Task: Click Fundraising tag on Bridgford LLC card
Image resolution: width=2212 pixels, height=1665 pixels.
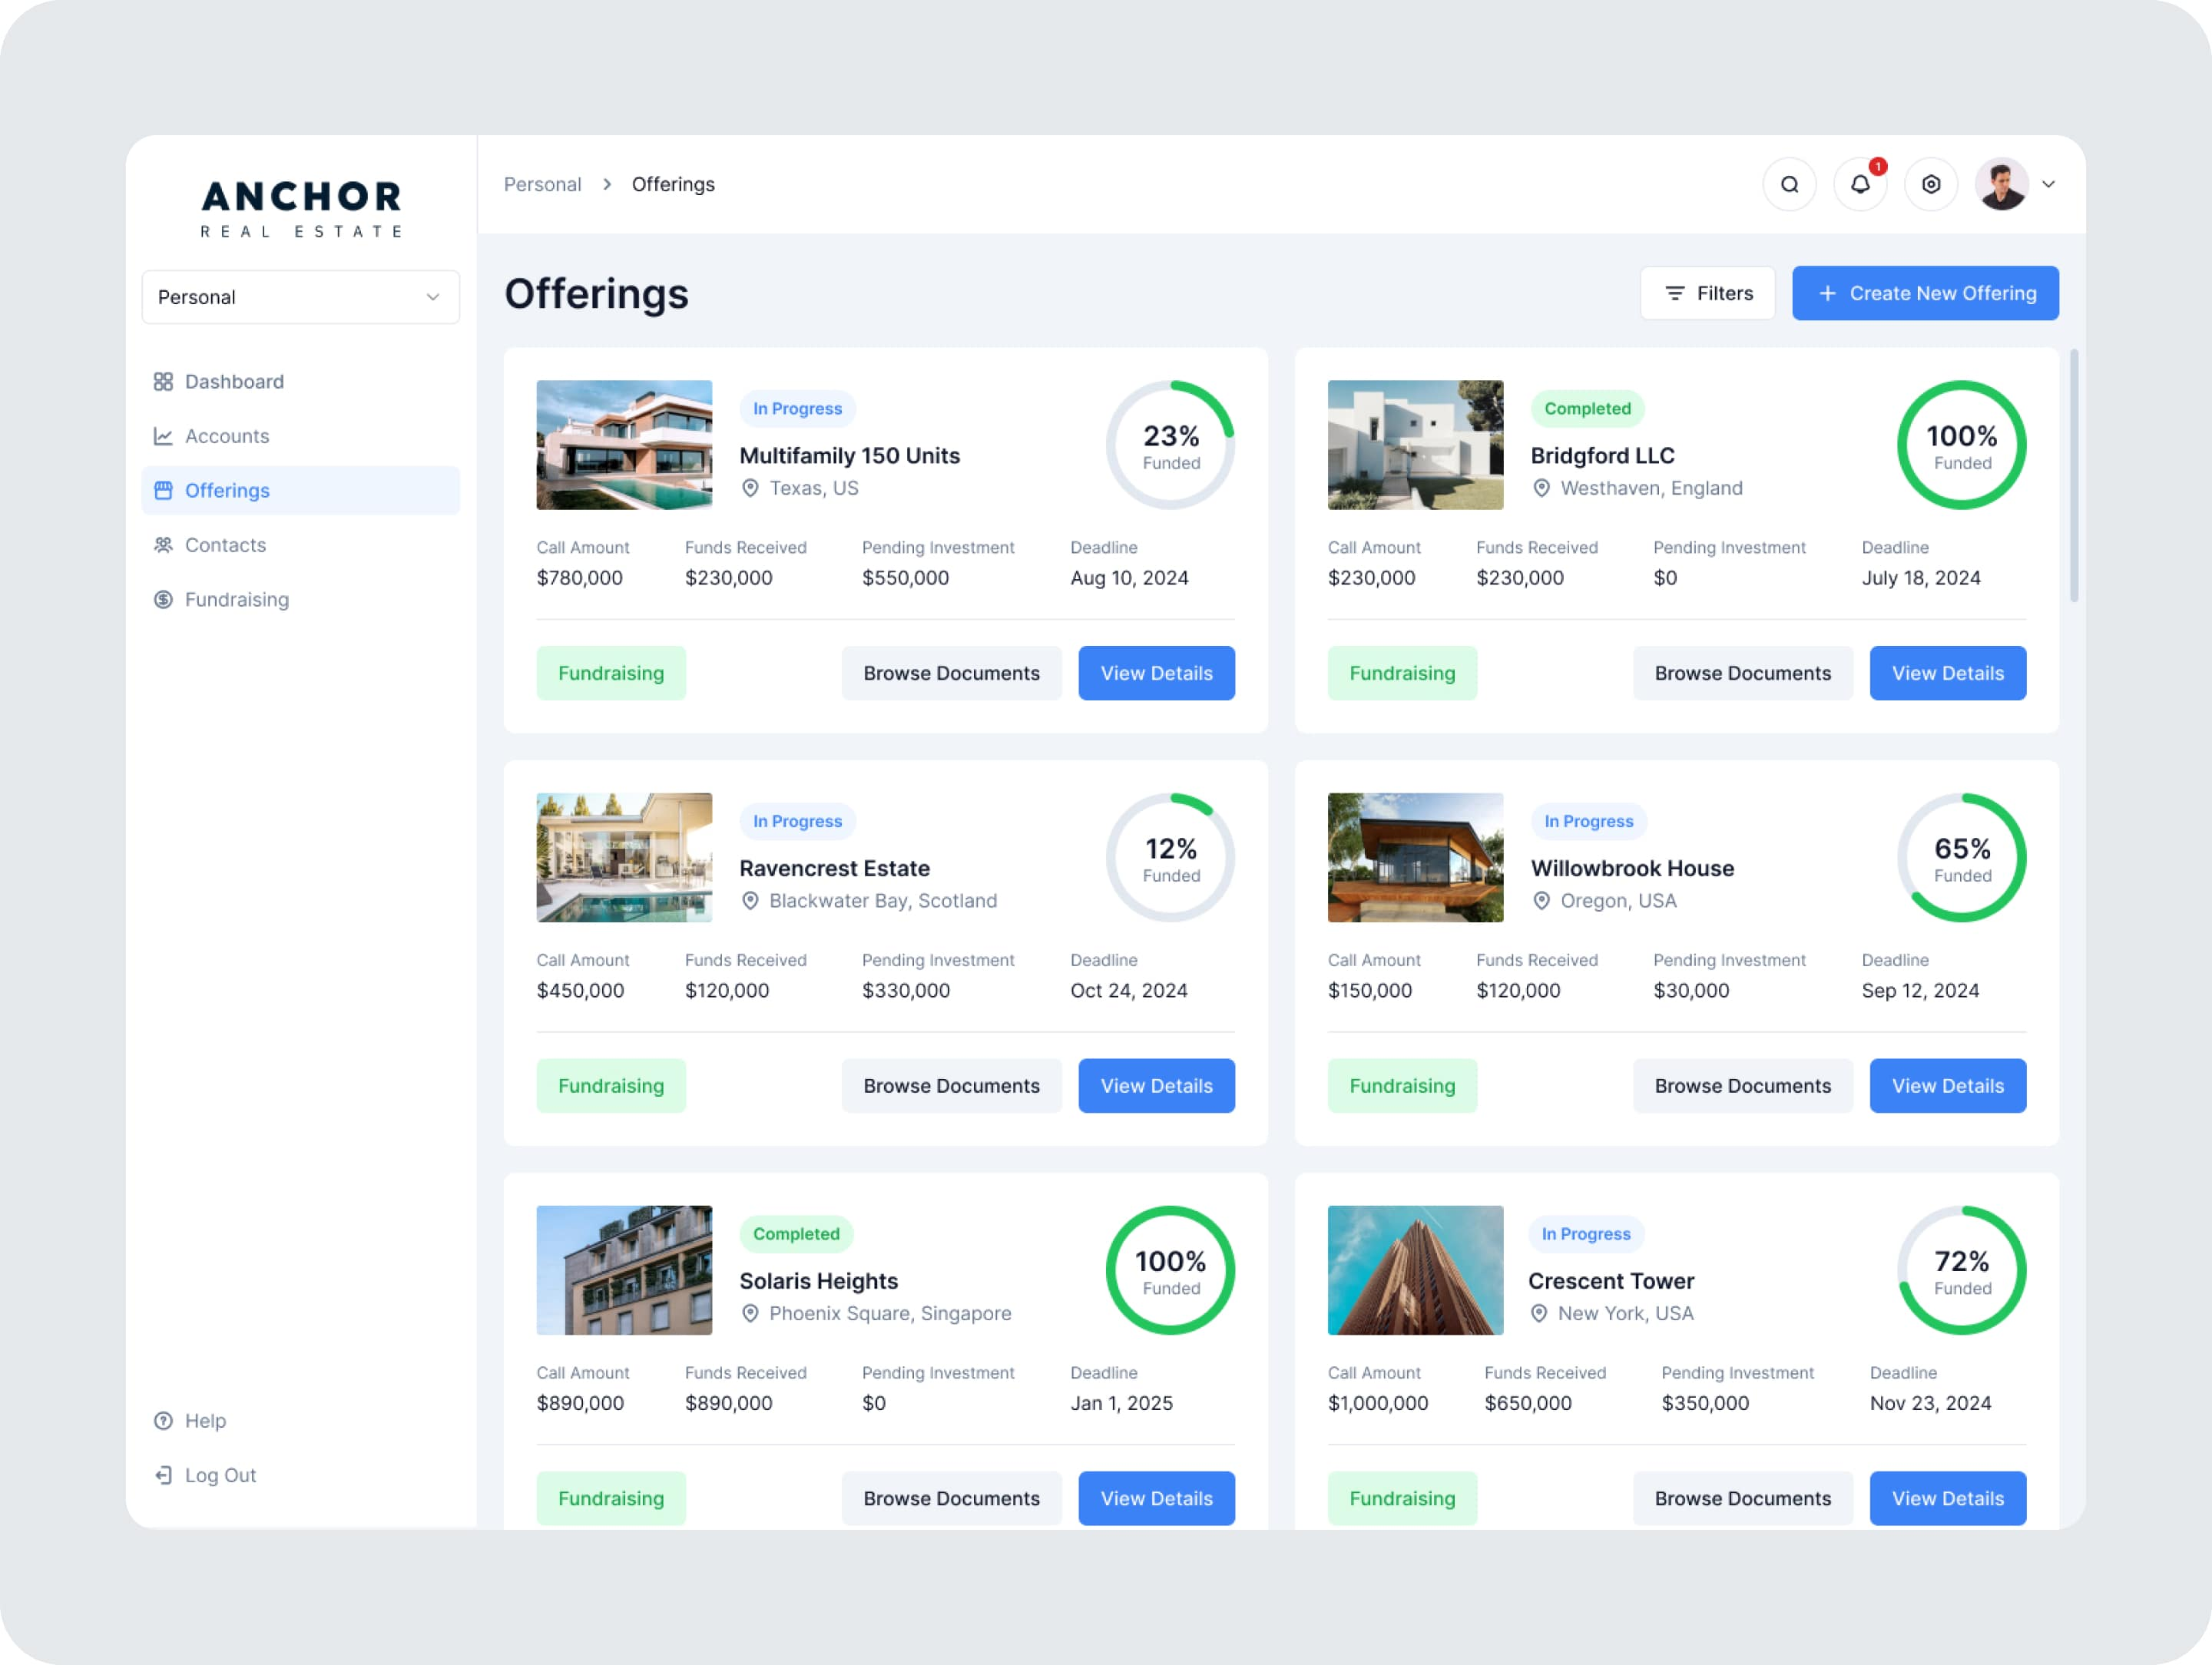Action: [x=1402, y=673]
